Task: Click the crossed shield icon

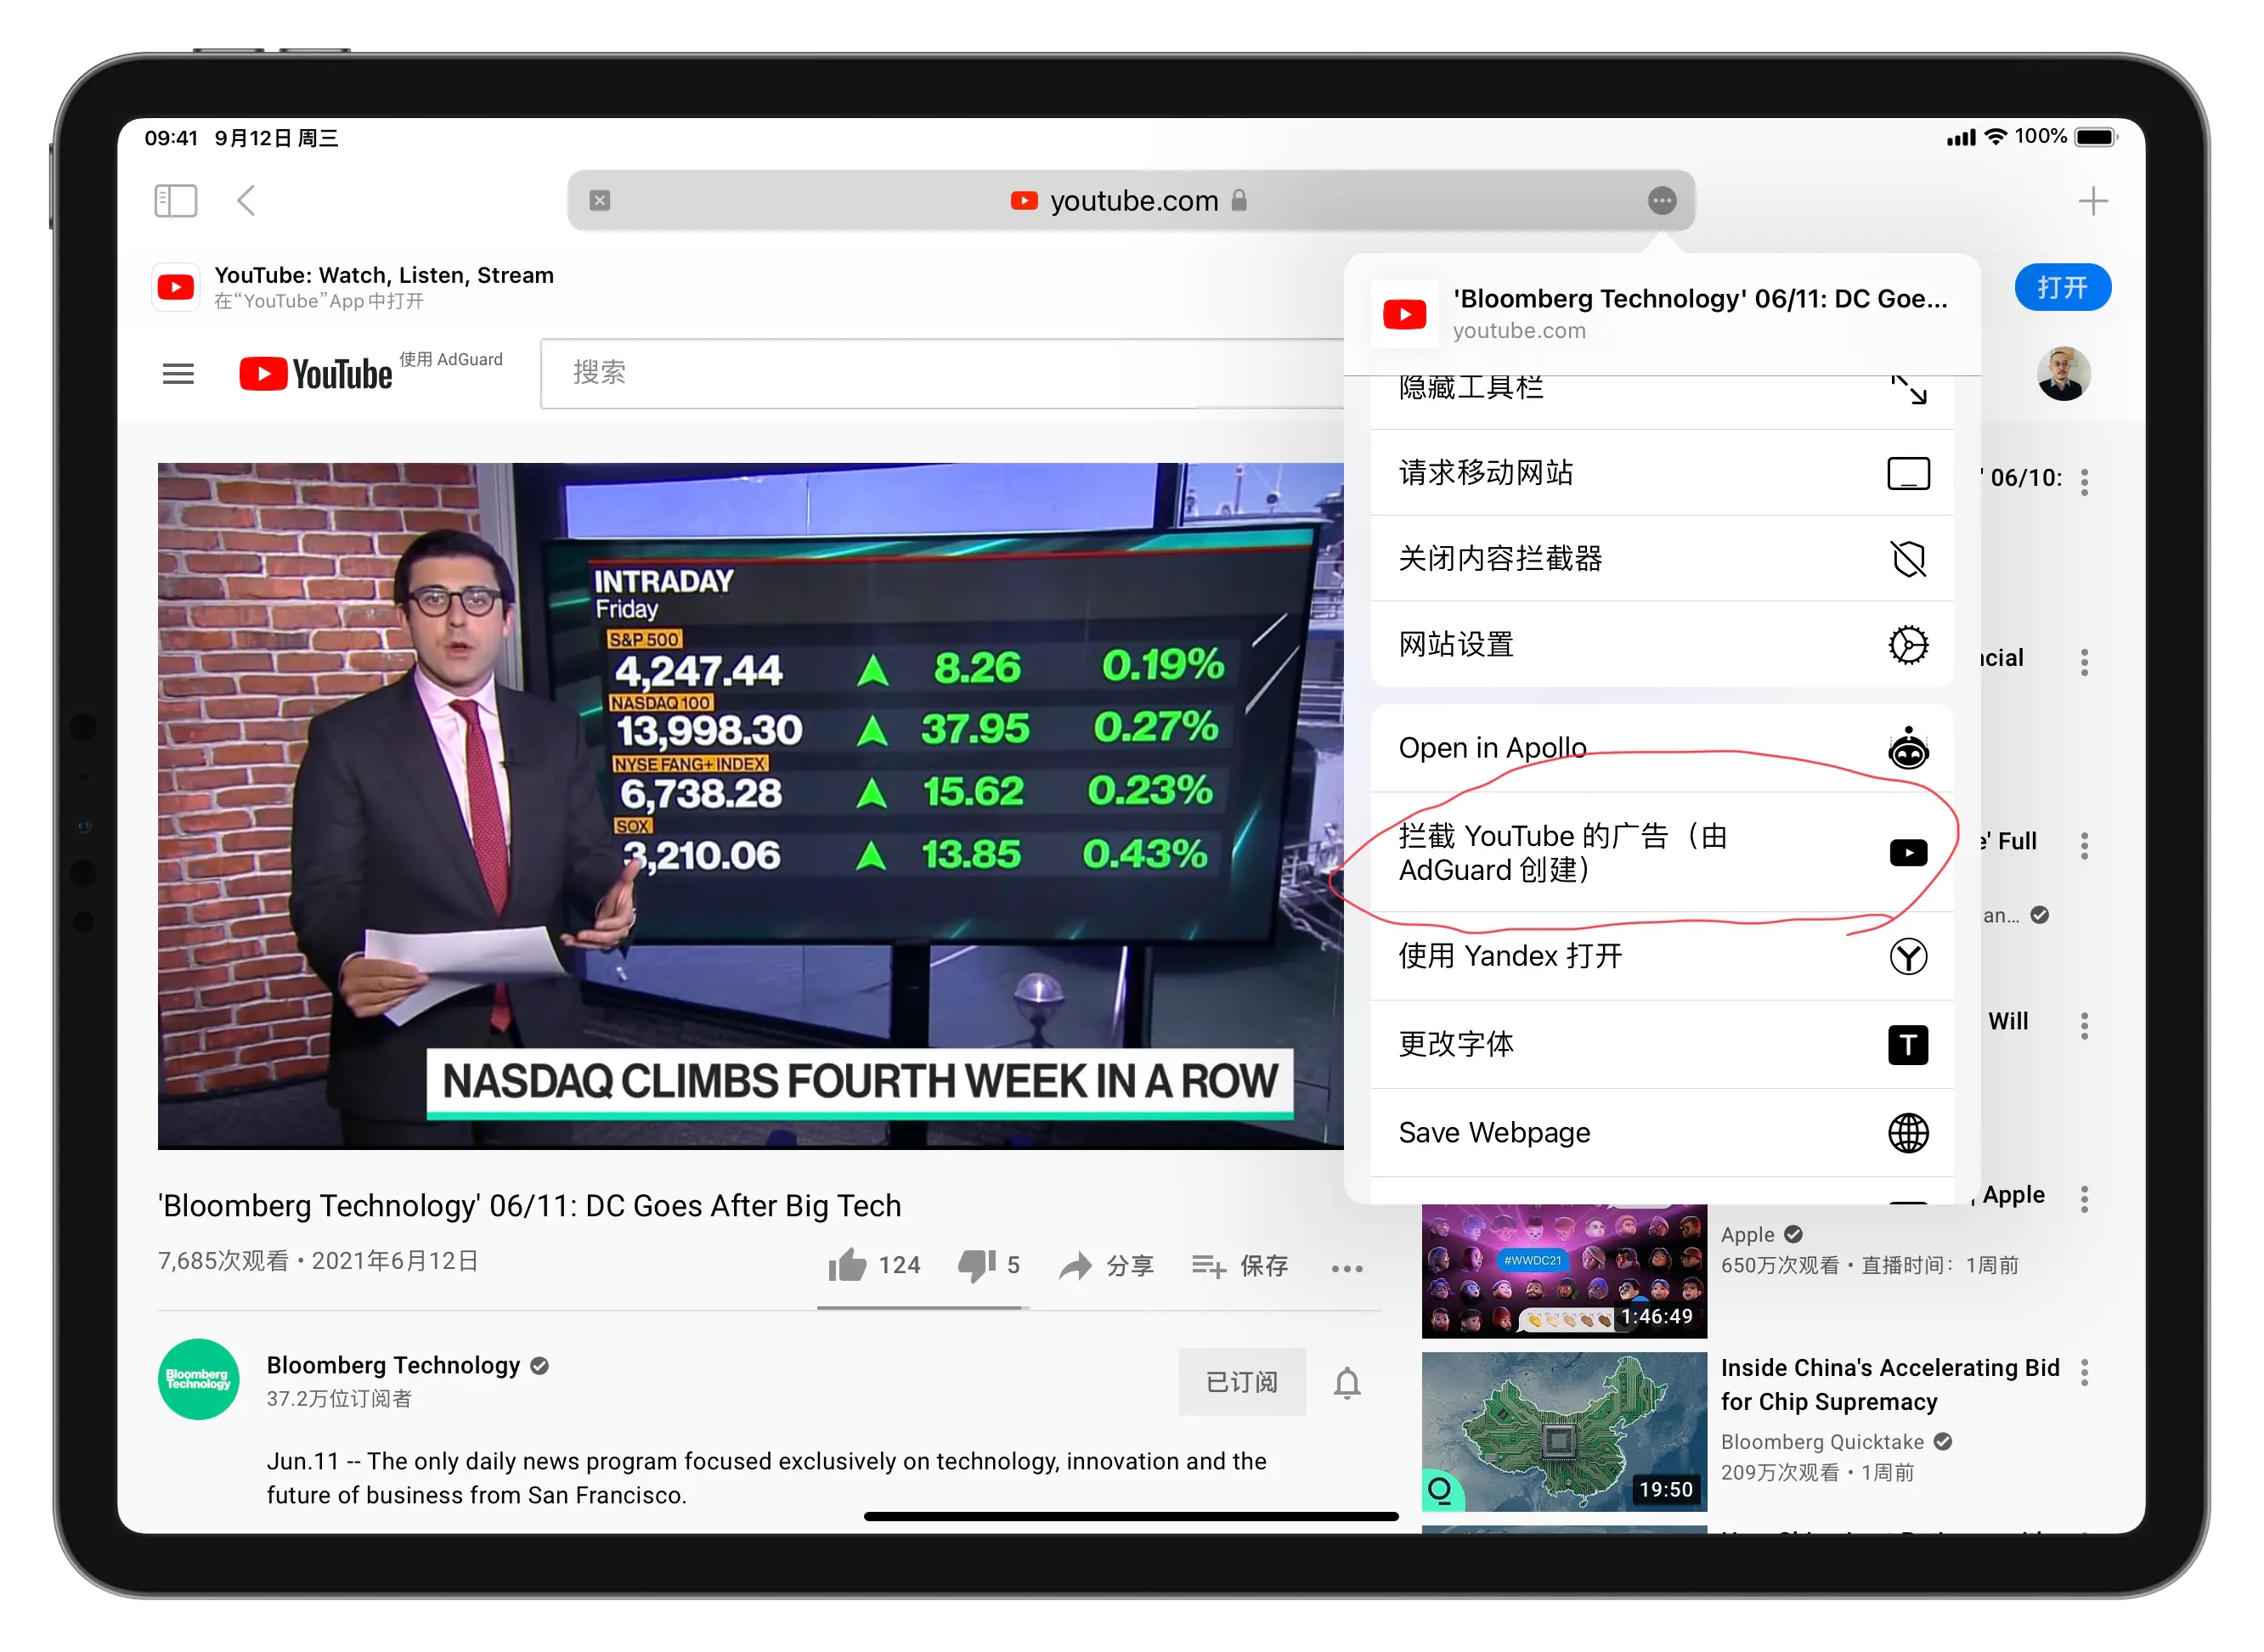Action: click(1908, 559)
